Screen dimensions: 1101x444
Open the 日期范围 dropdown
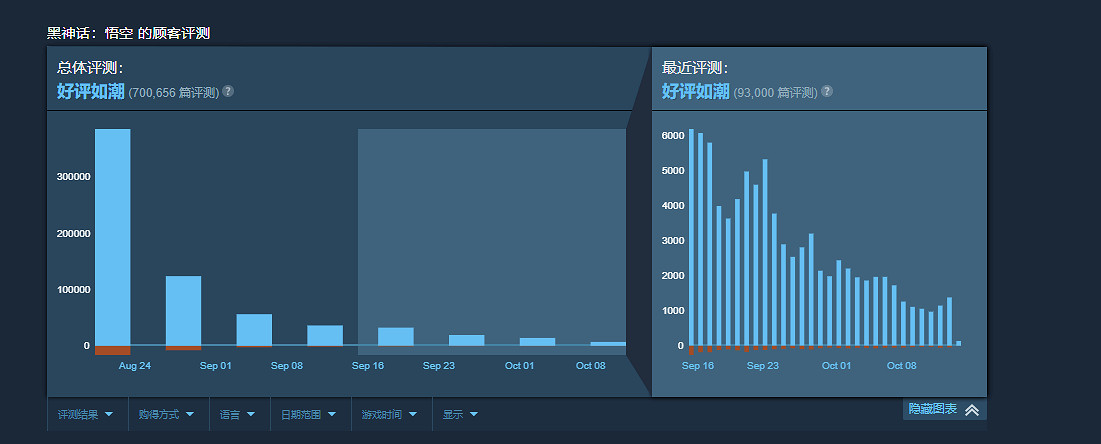(x=310, y=414)
